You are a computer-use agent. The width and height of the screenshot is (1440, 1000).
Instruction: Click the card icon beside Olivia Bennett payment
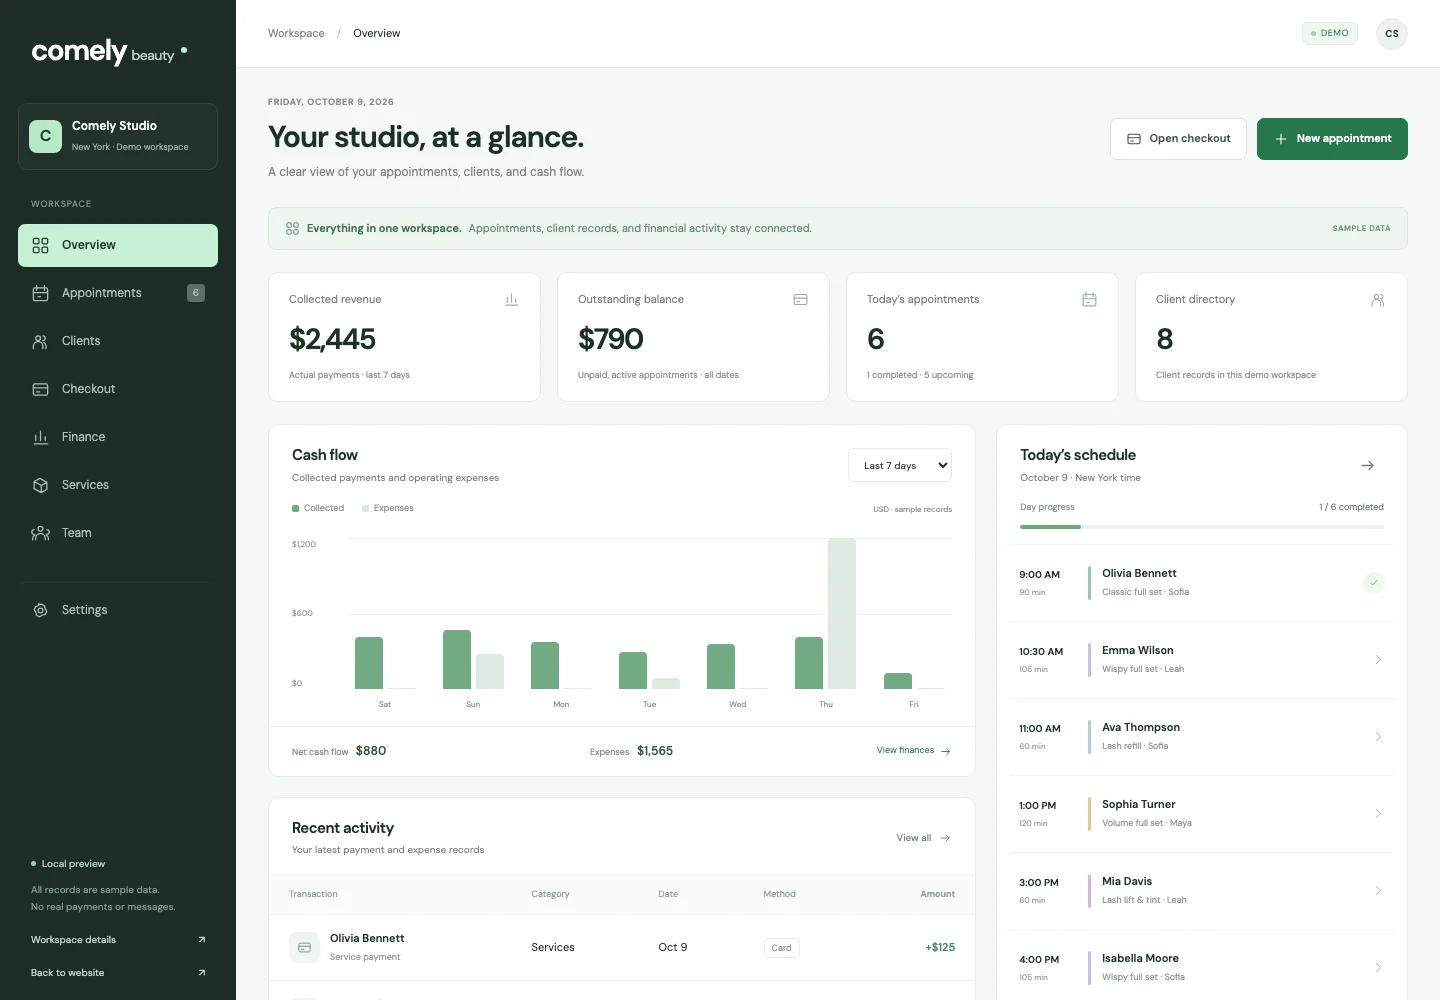click(305, 948)
